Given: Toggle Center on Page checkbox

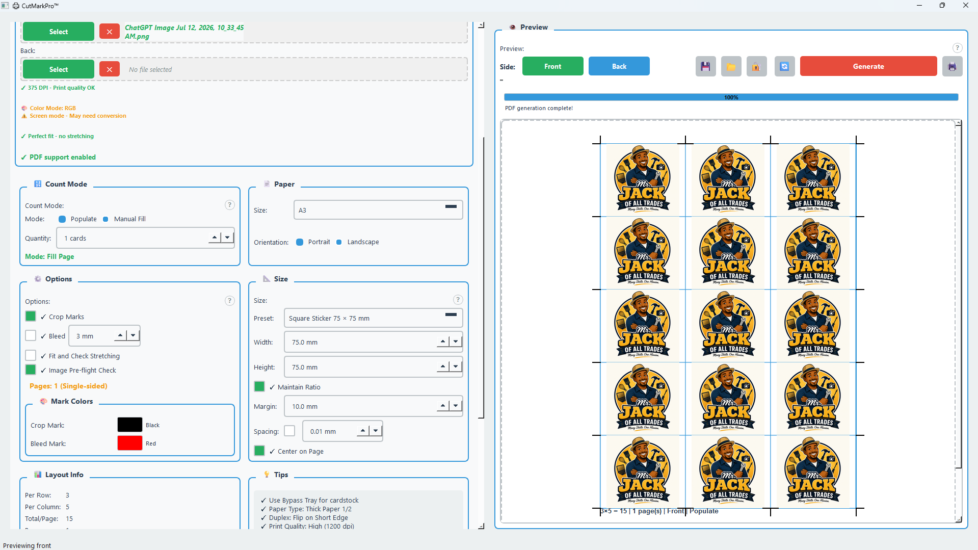Looking at the screenshot, I should [259, 451].
